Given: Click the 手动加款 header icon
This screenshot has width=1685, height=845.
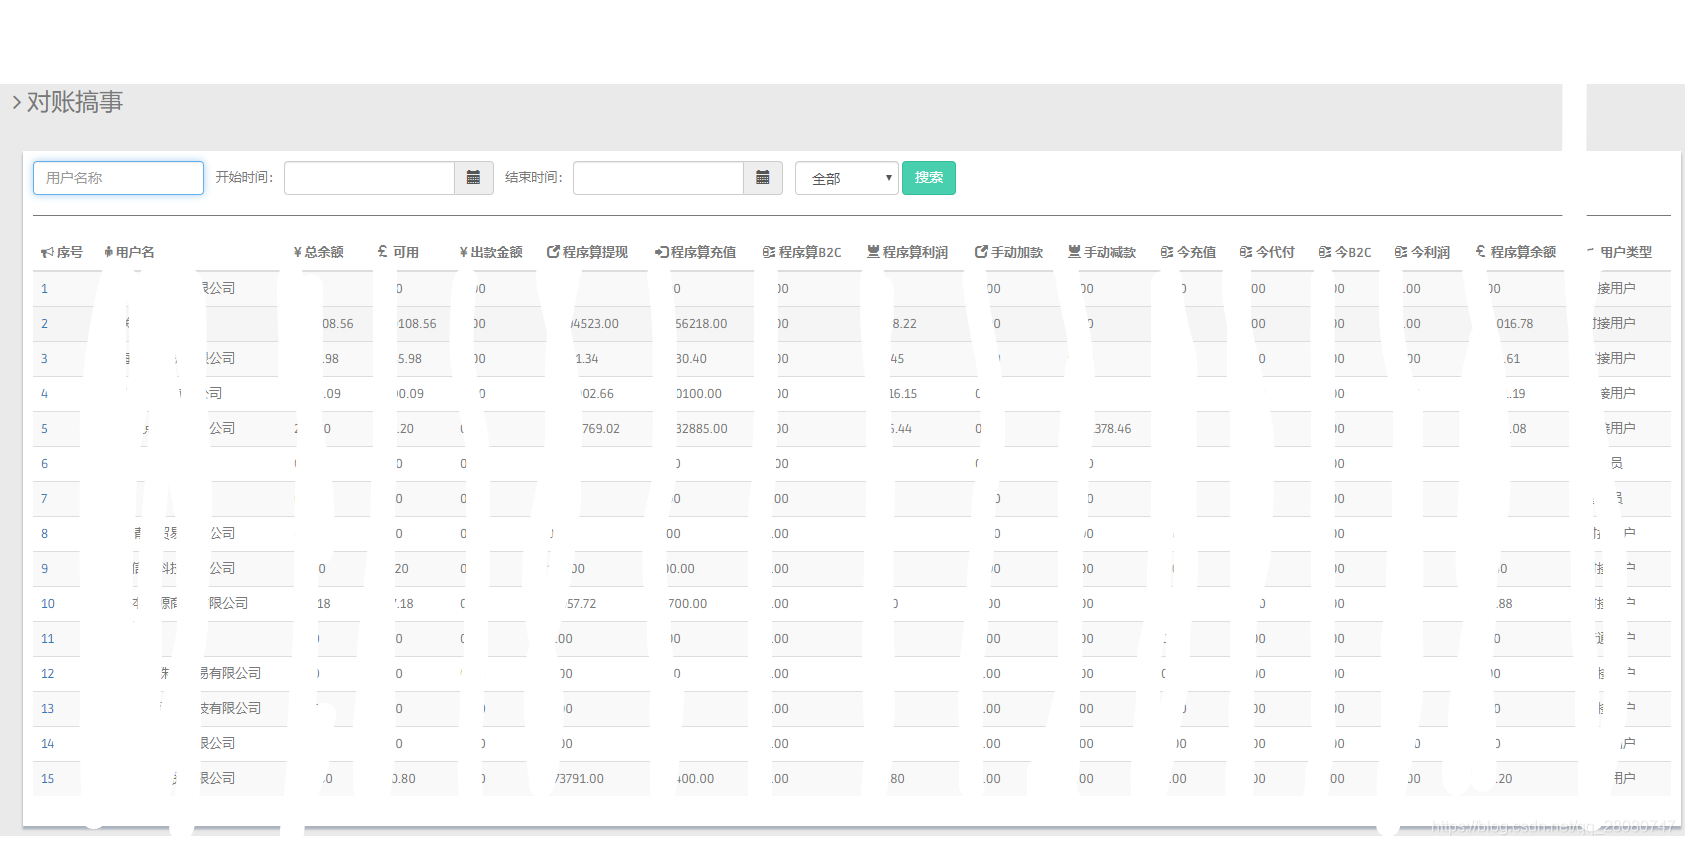Looking at the screenshot, I should click(x=981, y=252).
